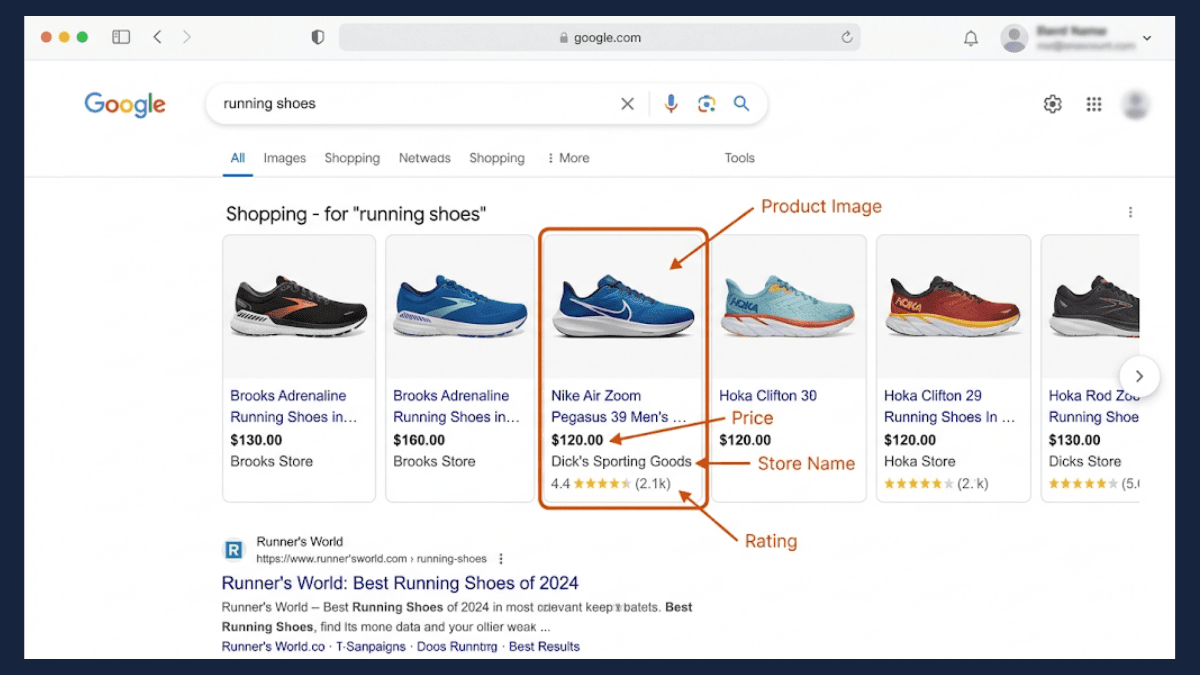
Task: Open the Hoka Rod product title link
Action: [x=1094, y=406]
